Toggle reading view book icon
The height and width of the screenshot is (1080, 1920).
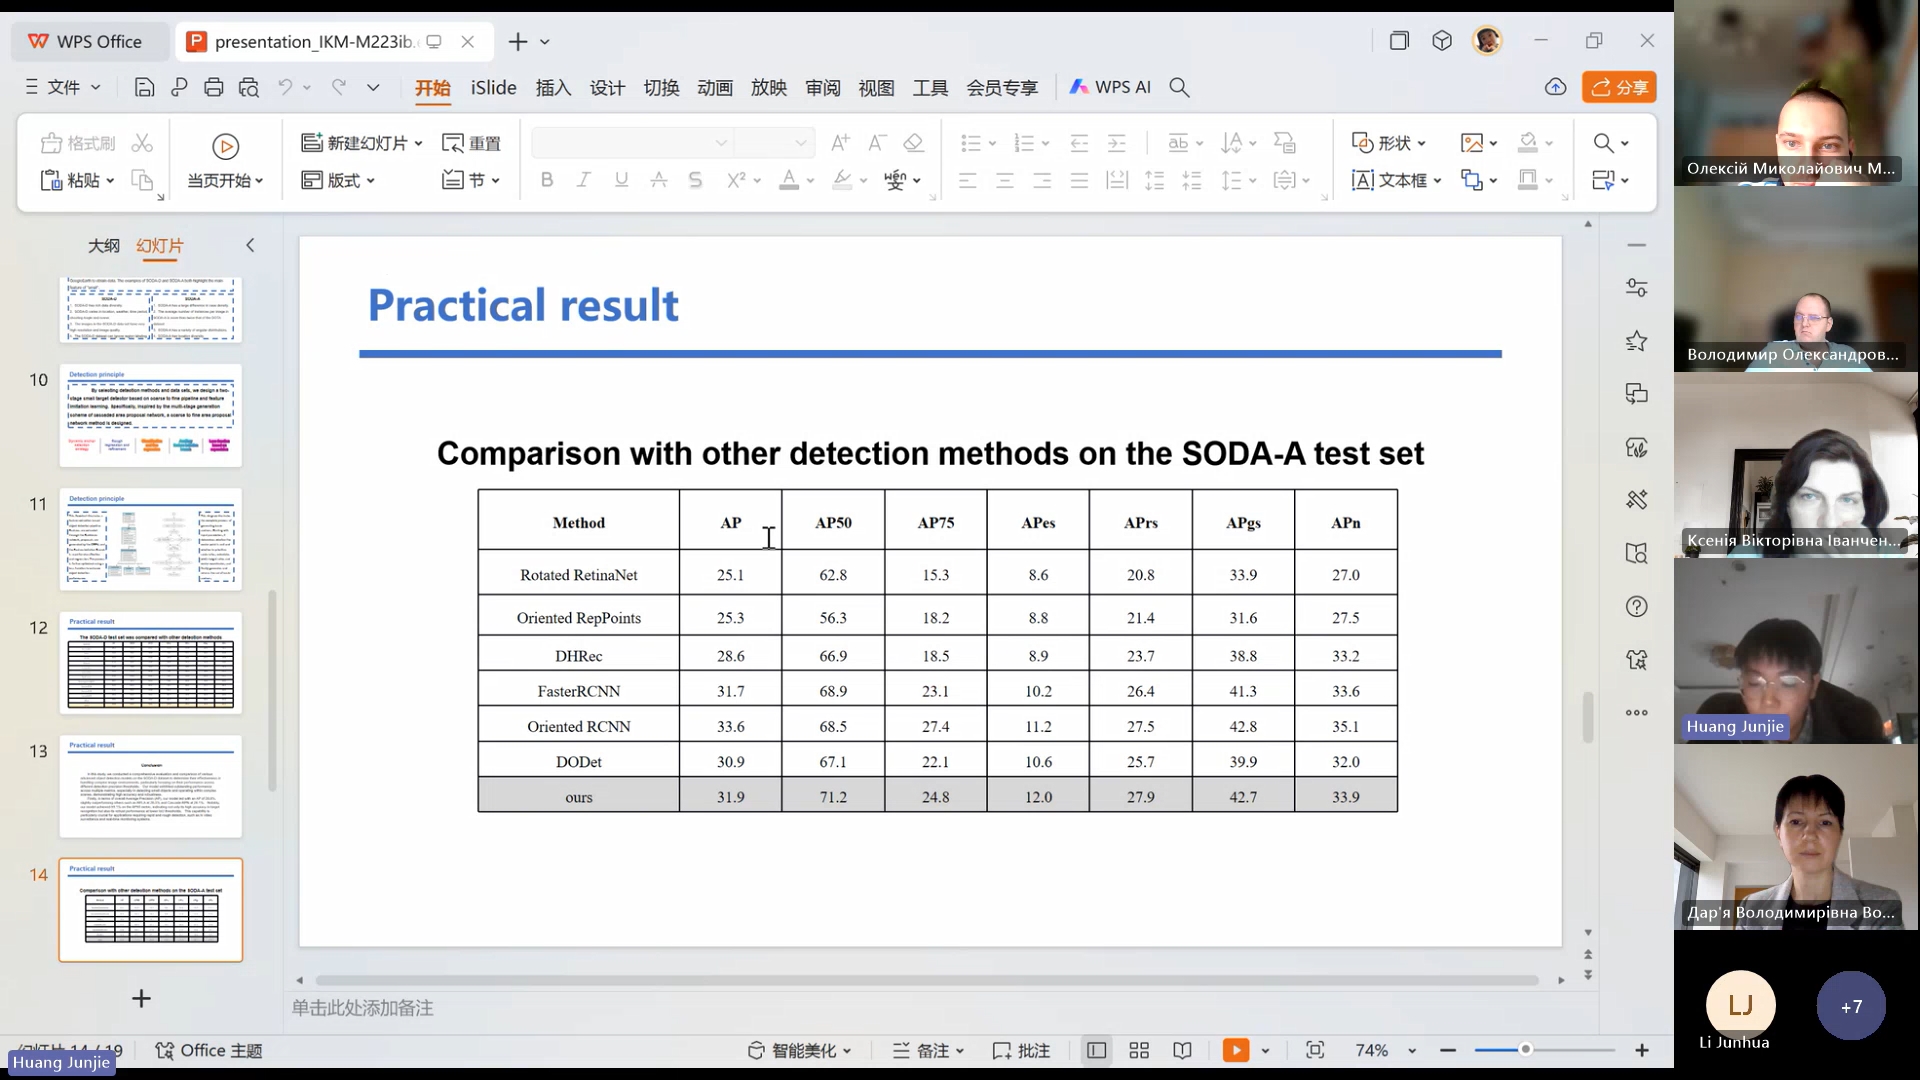pyautogui.click(x=1182, y=1050)
